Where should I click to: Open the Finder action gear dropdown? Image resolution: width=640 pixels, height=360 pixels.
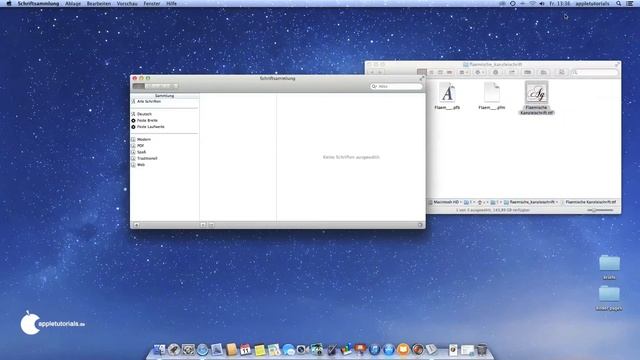pyautogui.click(x=479, y=72)
